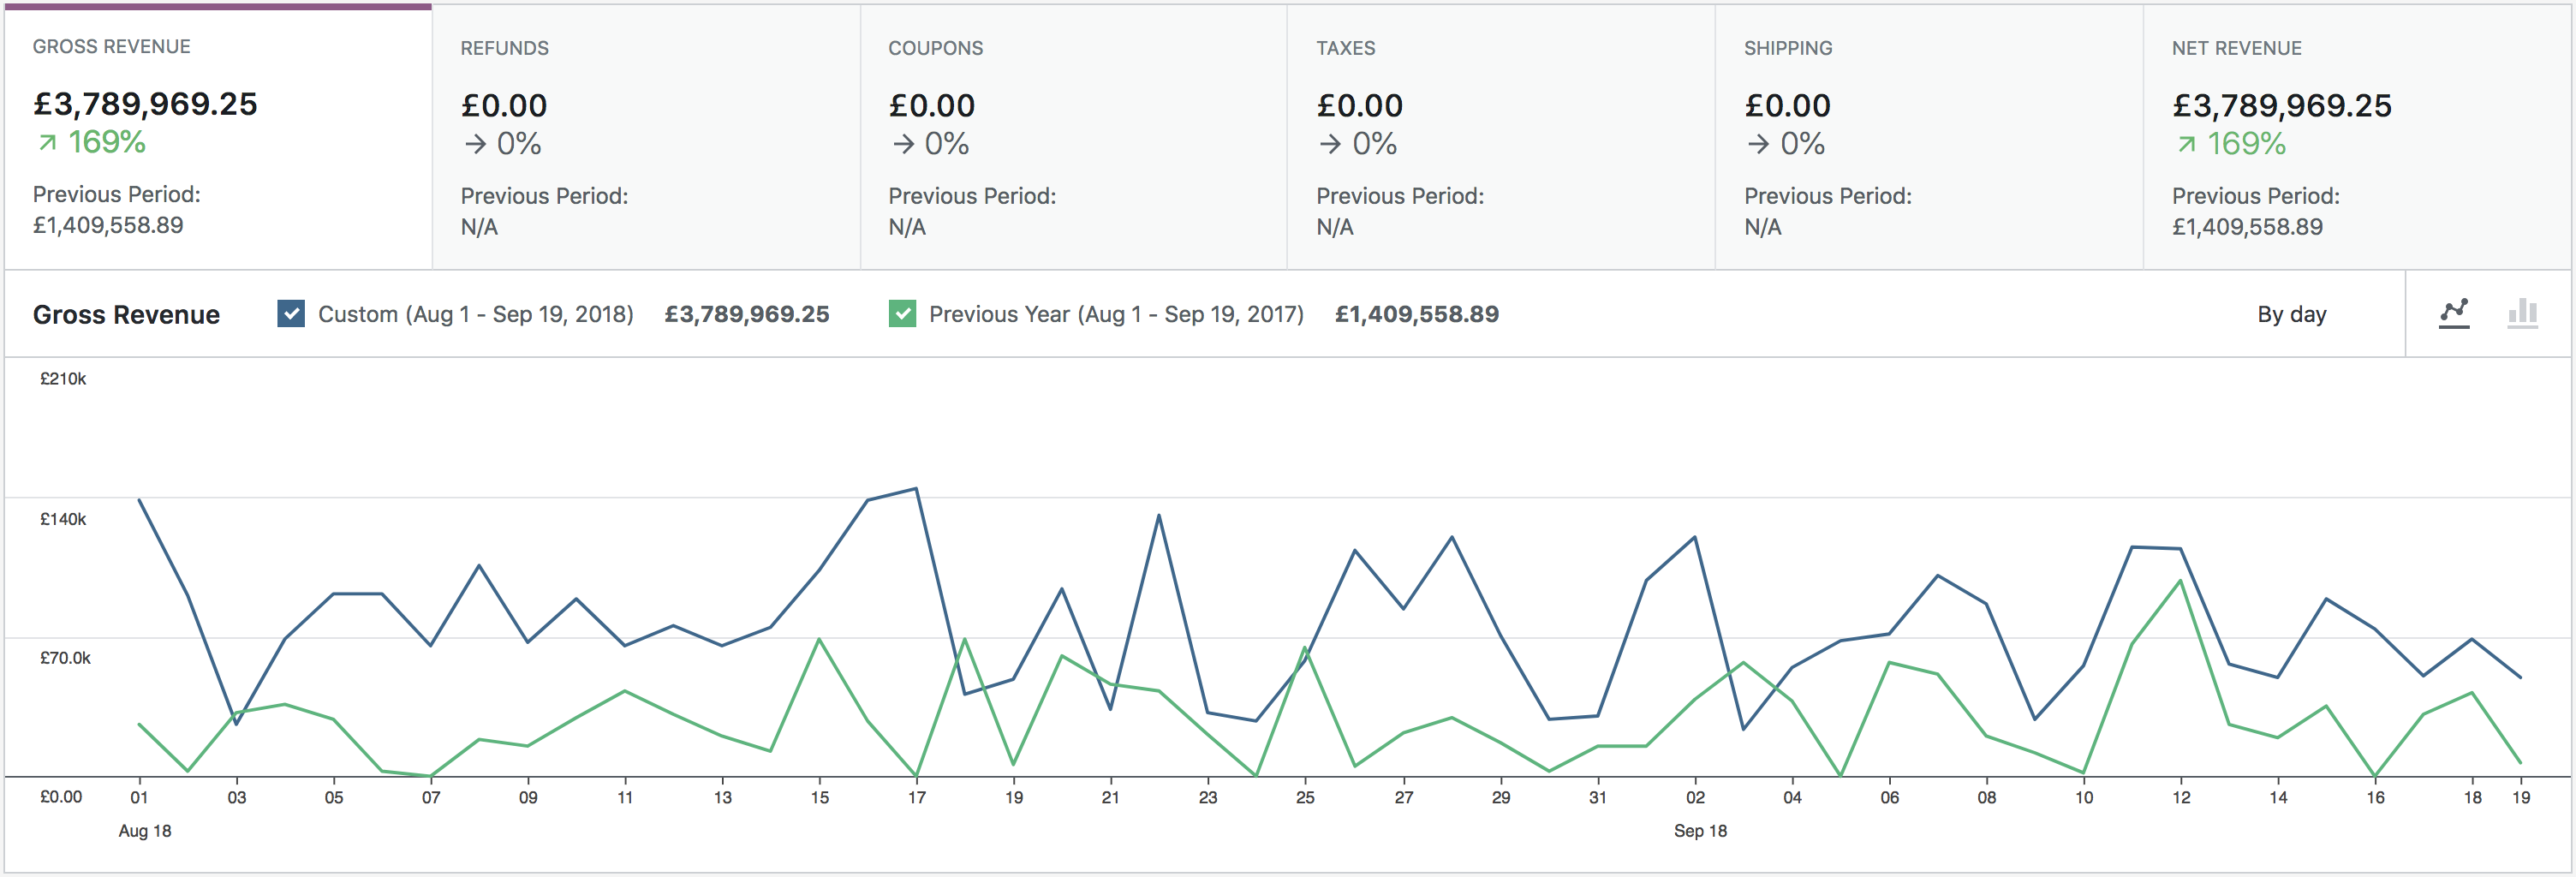2576x877 pixels.
Task: Hide the Previous Year comparison series
Action: click(901, 313)
